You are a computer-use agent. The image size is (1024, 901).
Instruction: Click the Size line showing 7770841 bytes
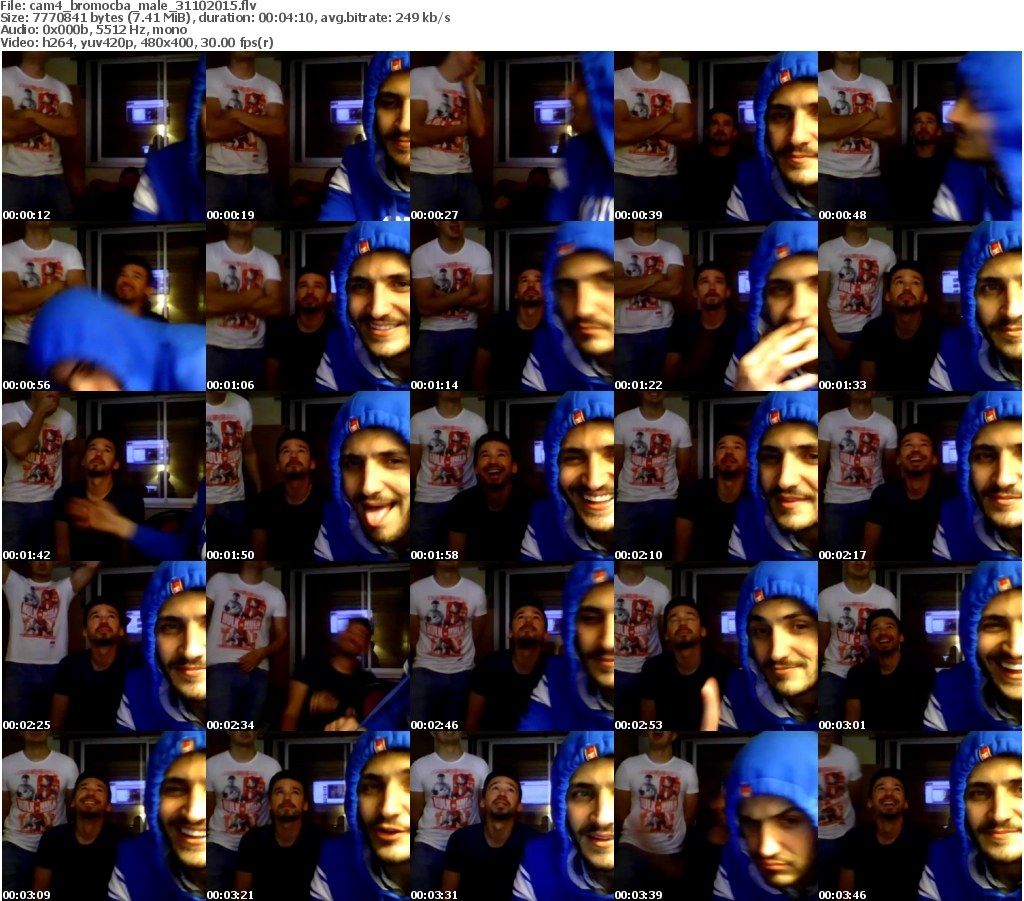tap(225, 18)
